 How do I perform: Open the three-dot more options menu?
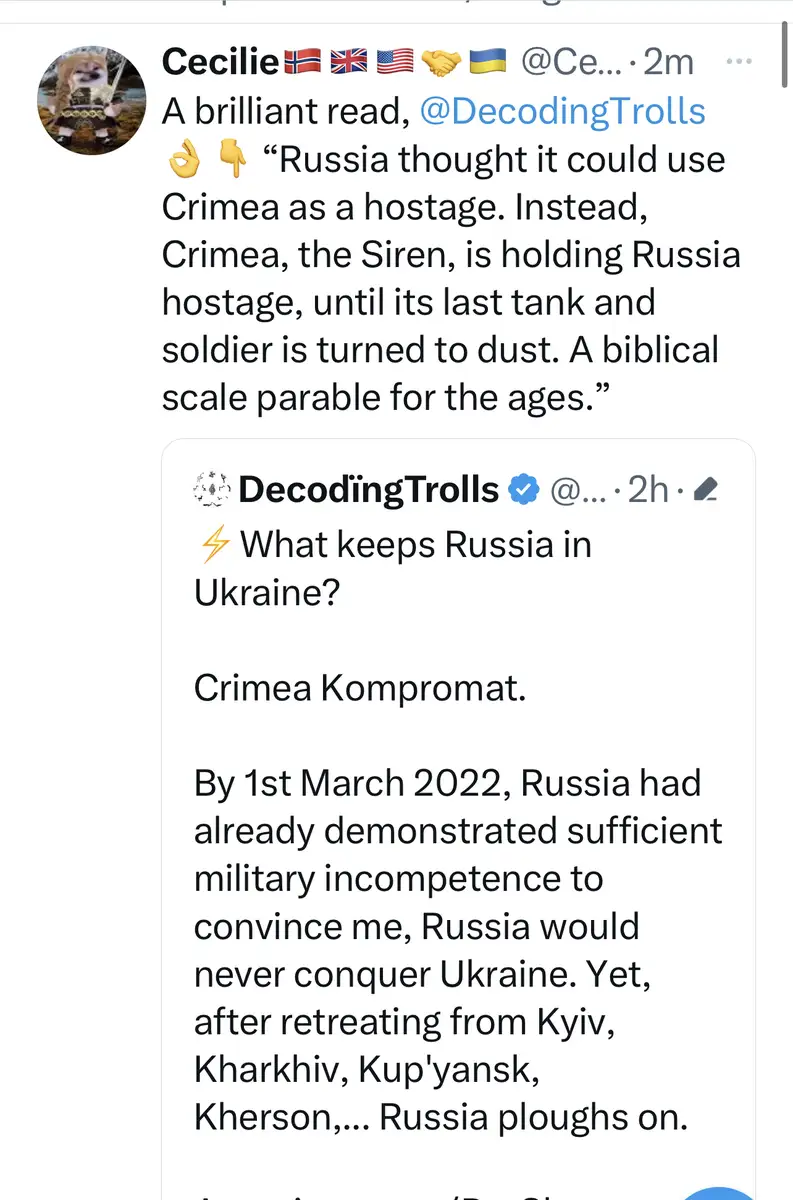[x=740, y=61]
